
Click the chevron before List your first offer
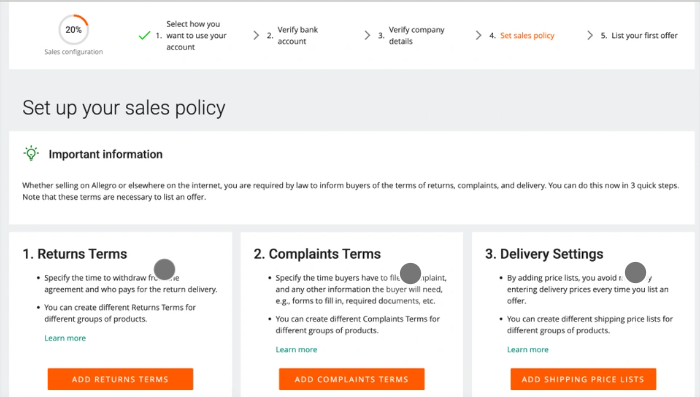tap(590, 35)
